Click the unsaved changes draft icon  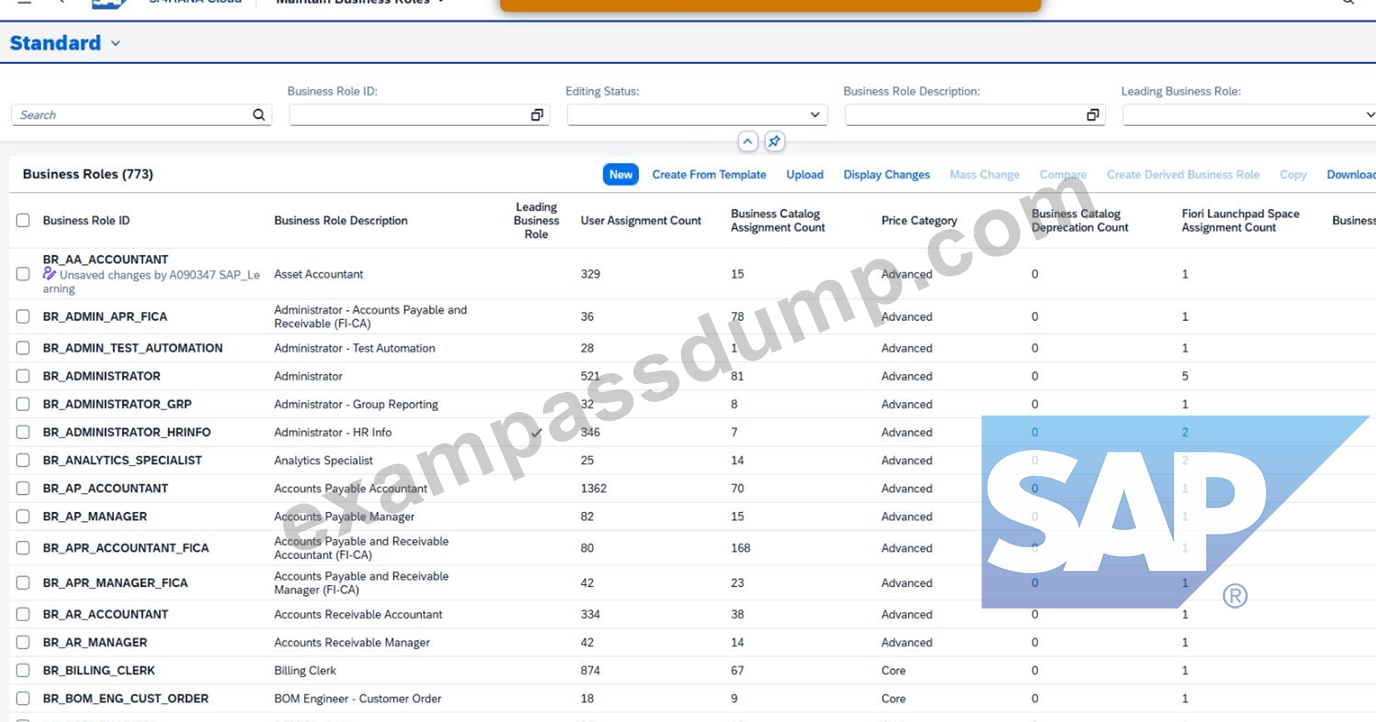point(50,274)
